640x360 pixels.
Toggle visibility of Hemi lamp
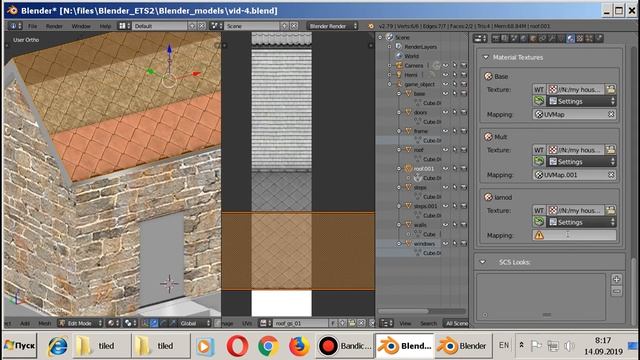(x=445, y=75)
